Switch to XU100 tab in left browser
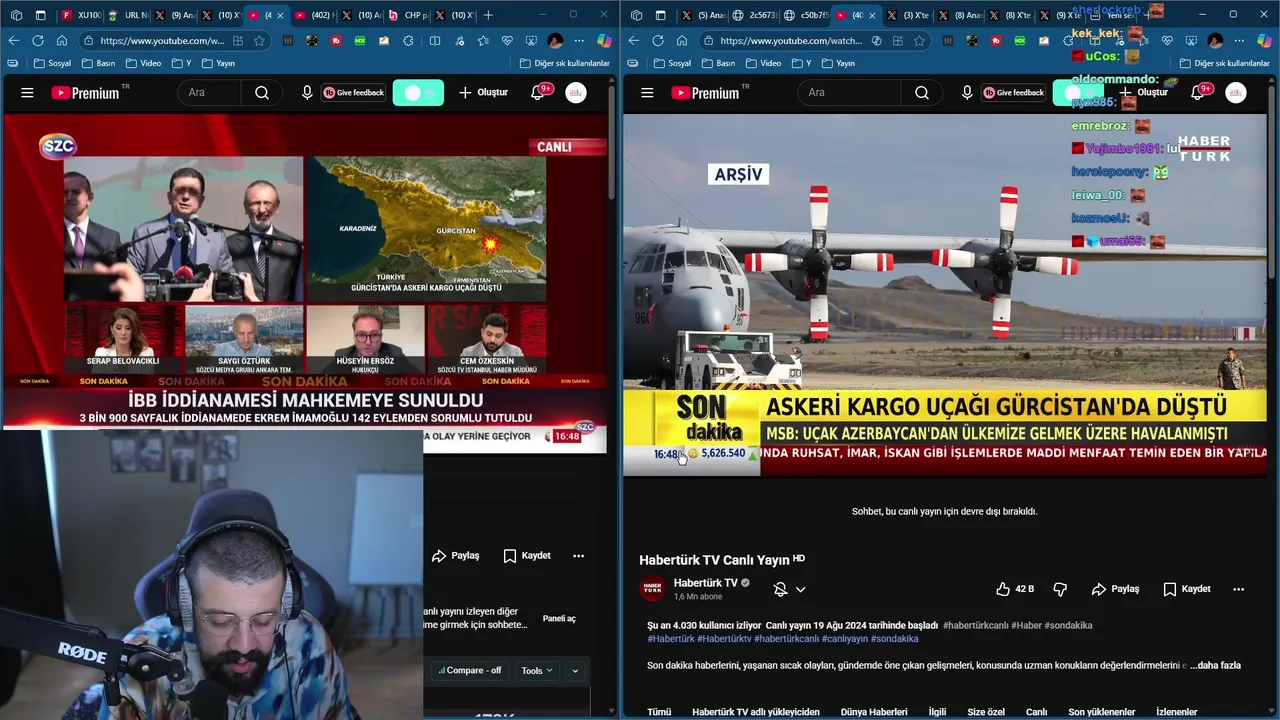This screenshot has height=720, width=1280. click(x=82, y=15)
